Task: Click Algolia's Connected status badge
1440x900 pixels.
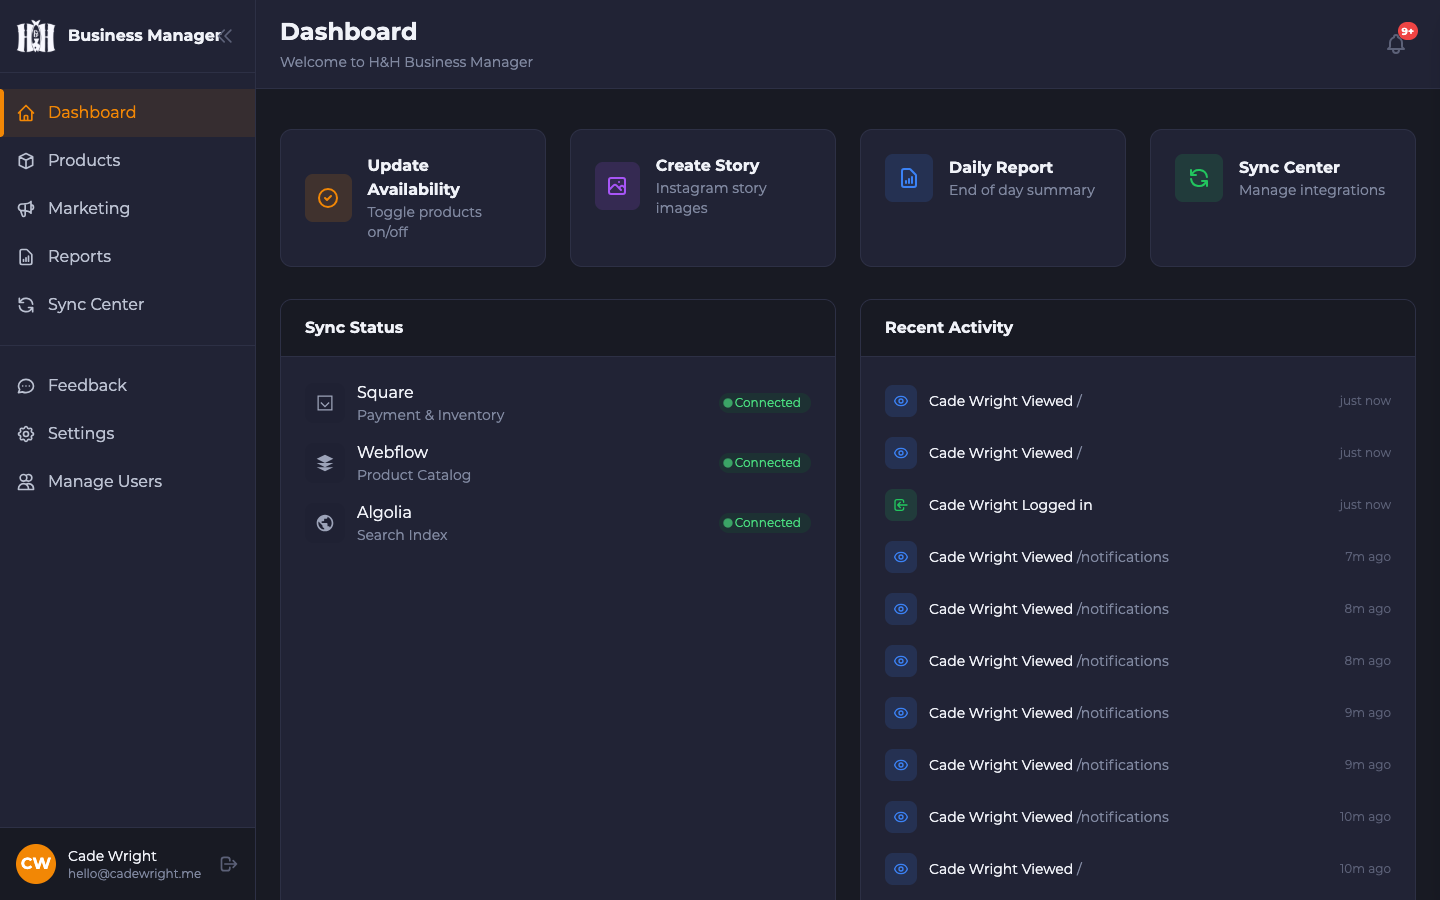Action: [x=764, y=523]
